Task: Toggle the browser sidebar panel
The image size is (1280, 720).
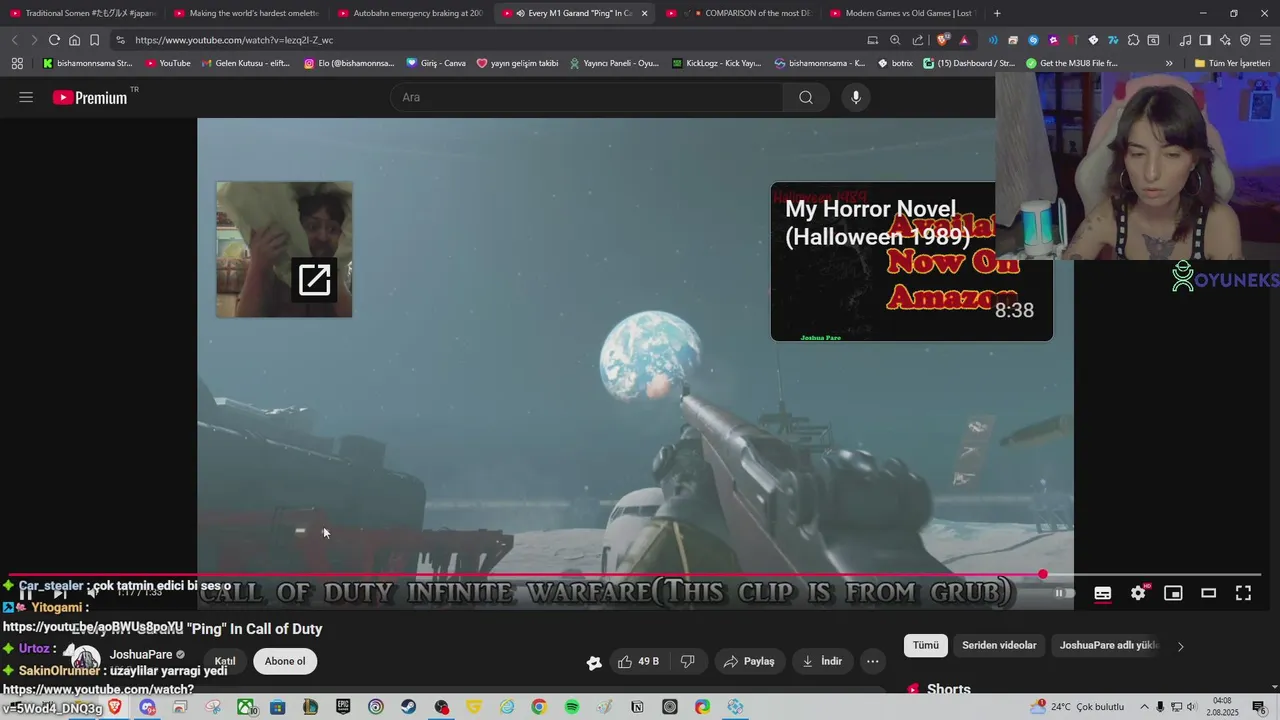Action: 1205,40
